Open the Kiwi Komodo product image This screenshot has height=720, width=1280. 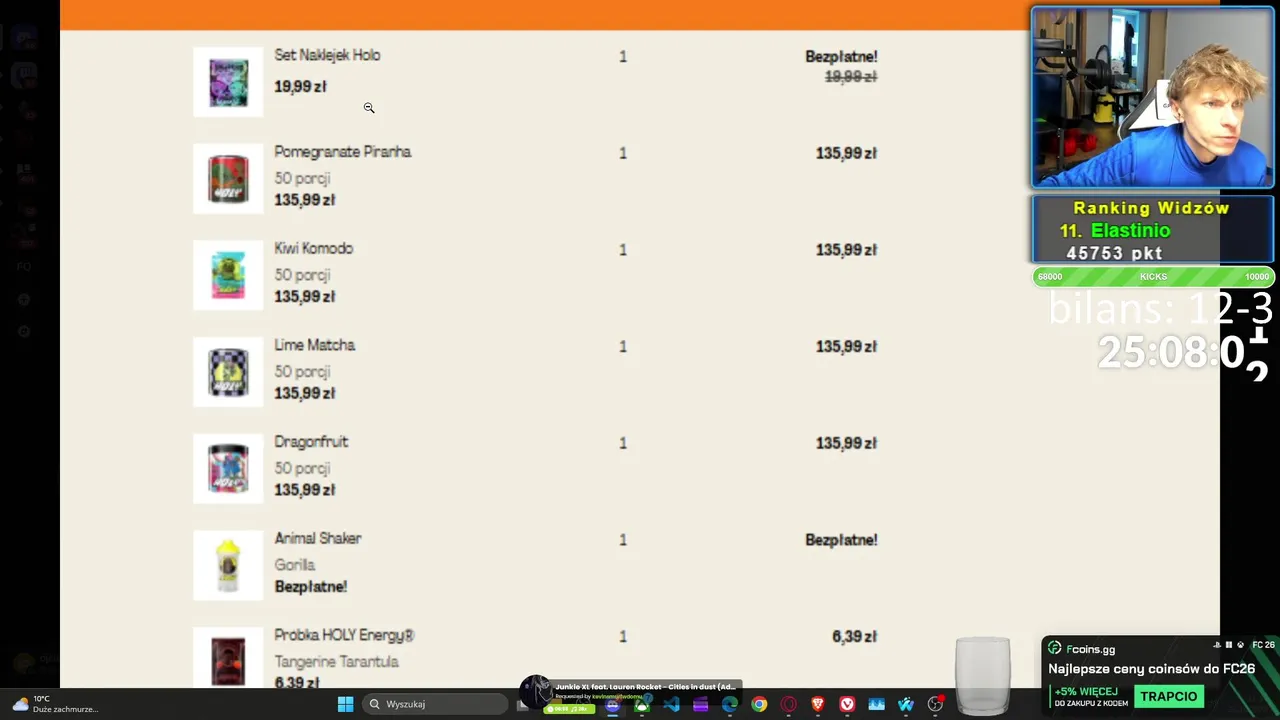click(228, 275)
